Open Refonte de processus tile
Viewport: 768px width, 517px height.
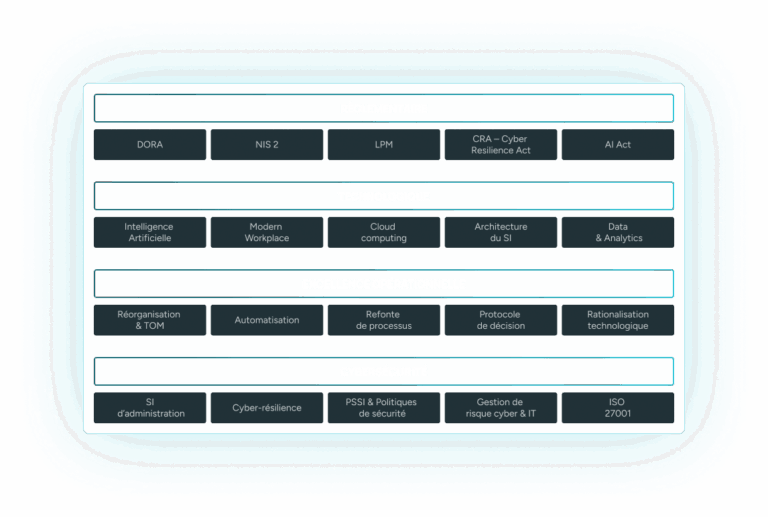click(384, 320)
